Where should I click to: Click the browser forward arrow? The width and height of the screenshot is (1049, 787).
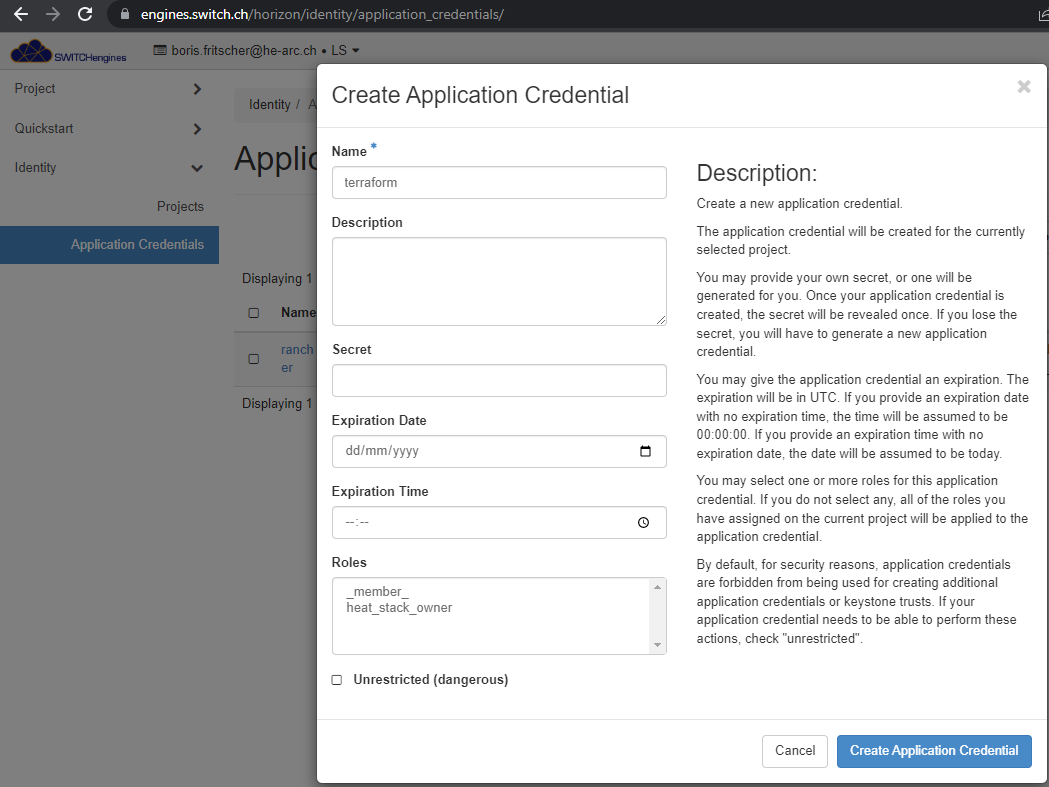coord(53,15)
